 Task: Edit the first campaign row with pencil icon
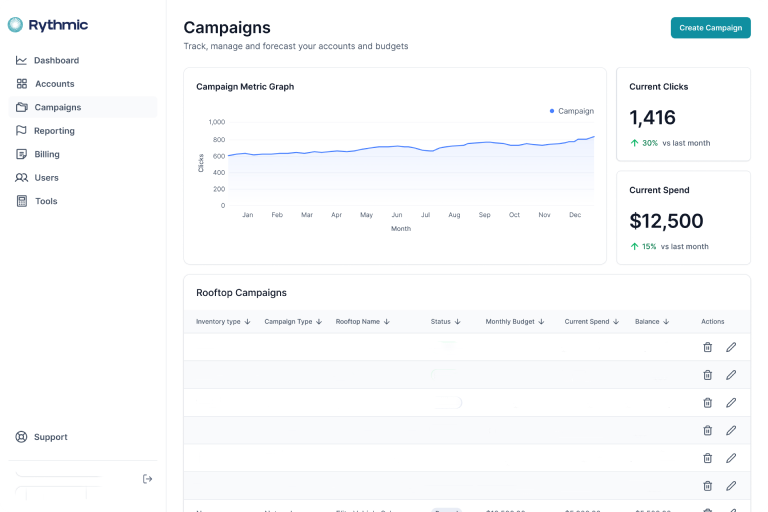[x=731, y=347]
